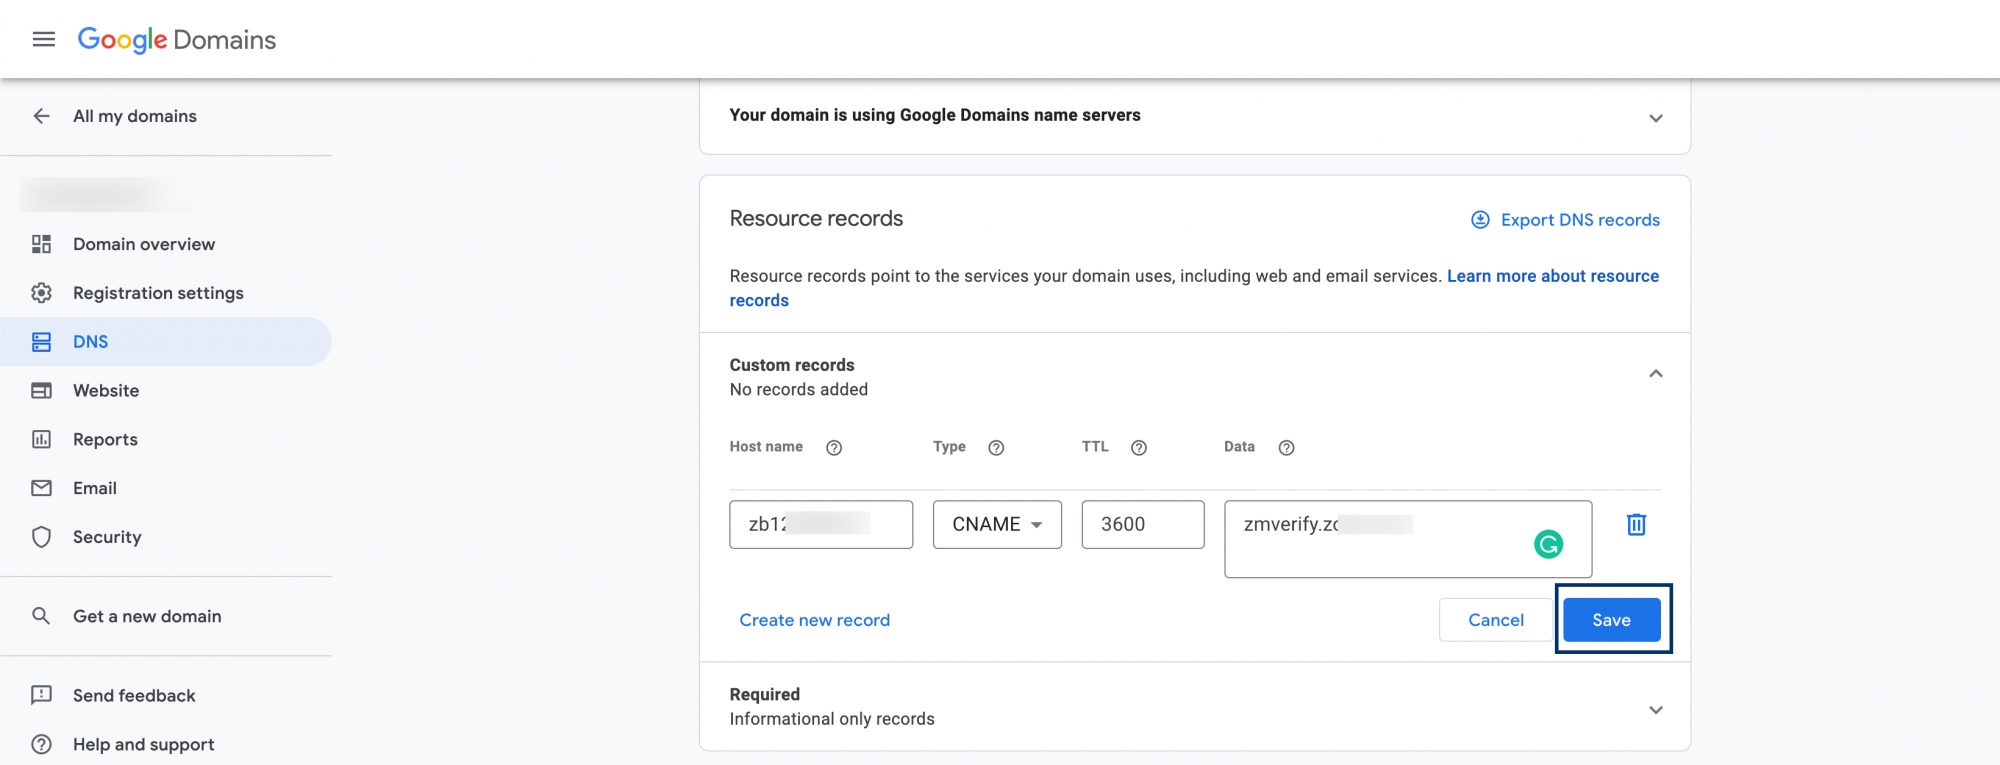
Task: Click Create new record link
Action: (814, 620)
